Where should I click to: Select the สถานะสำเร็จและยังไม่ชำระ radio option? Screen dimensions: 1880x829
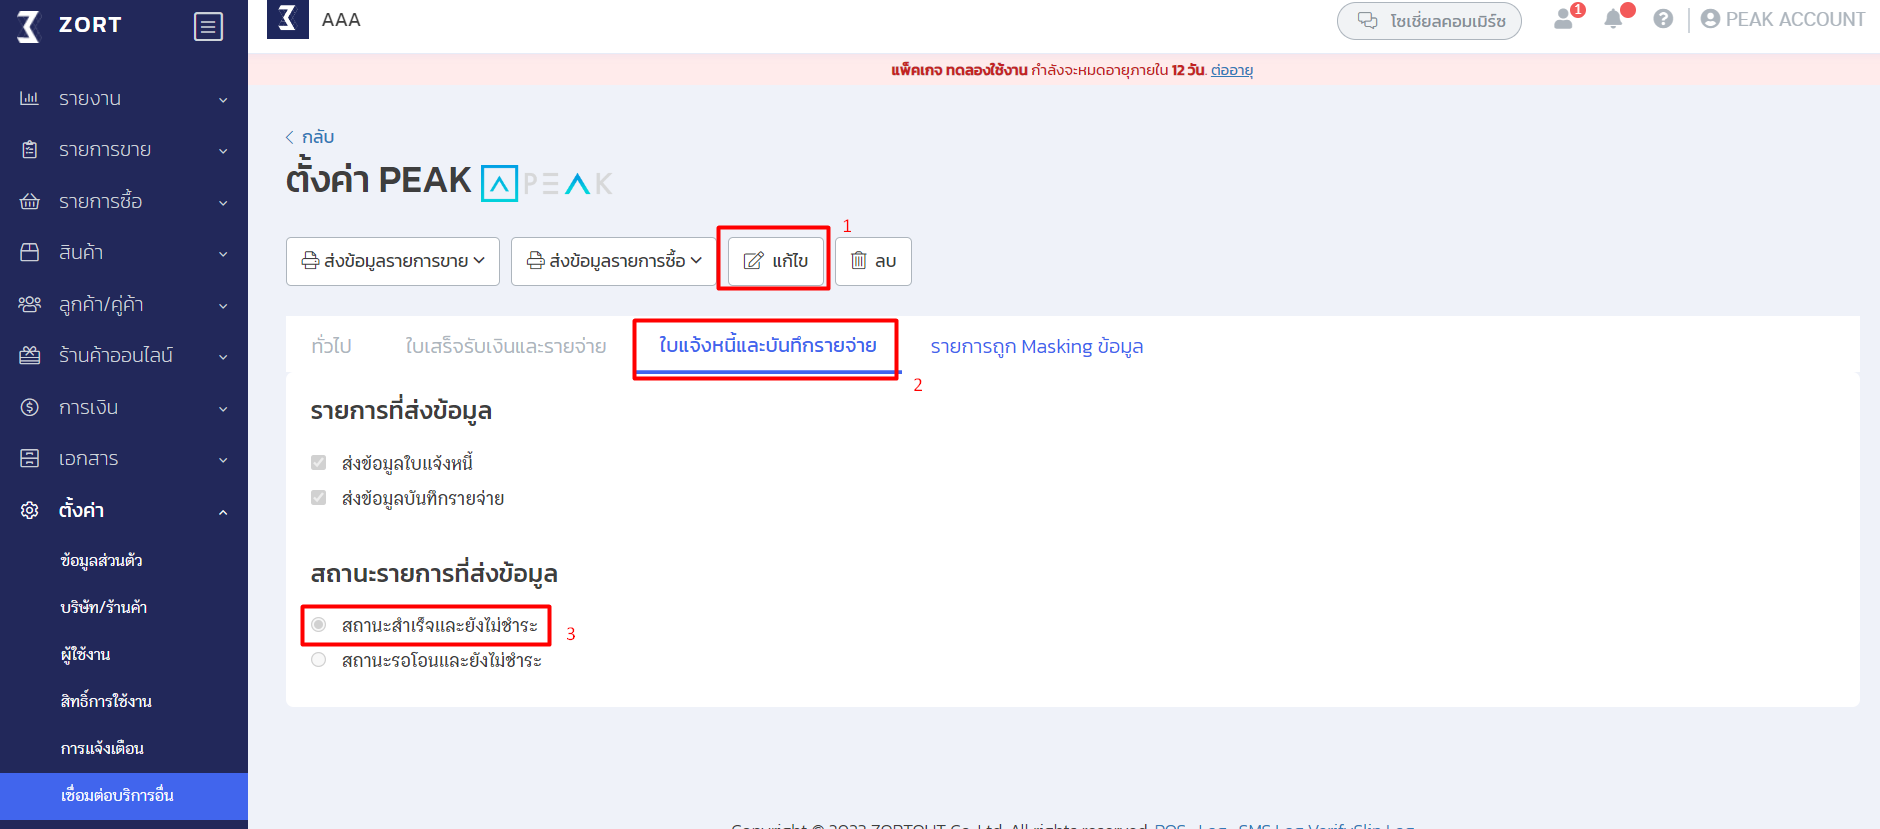click(319, 625)
